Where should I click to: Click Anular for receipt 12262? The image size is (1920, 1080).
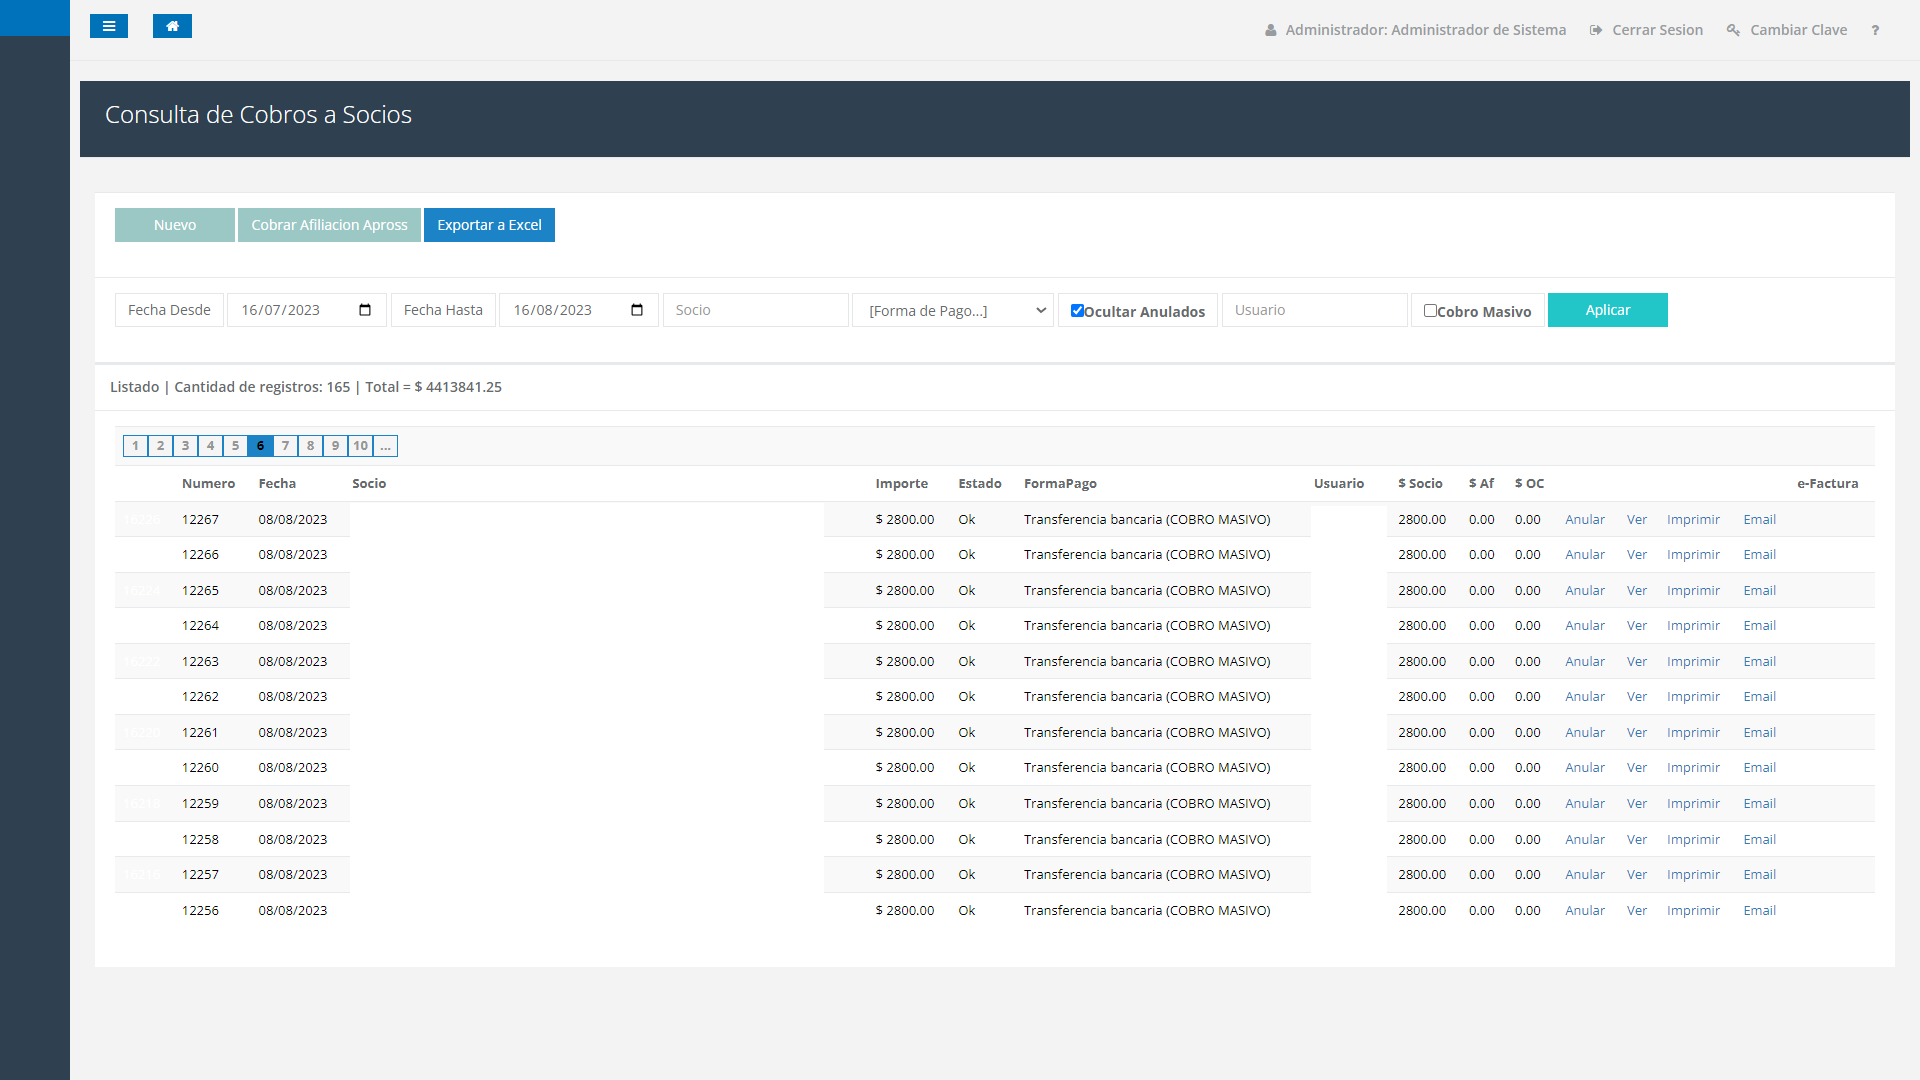(1584, 696)
